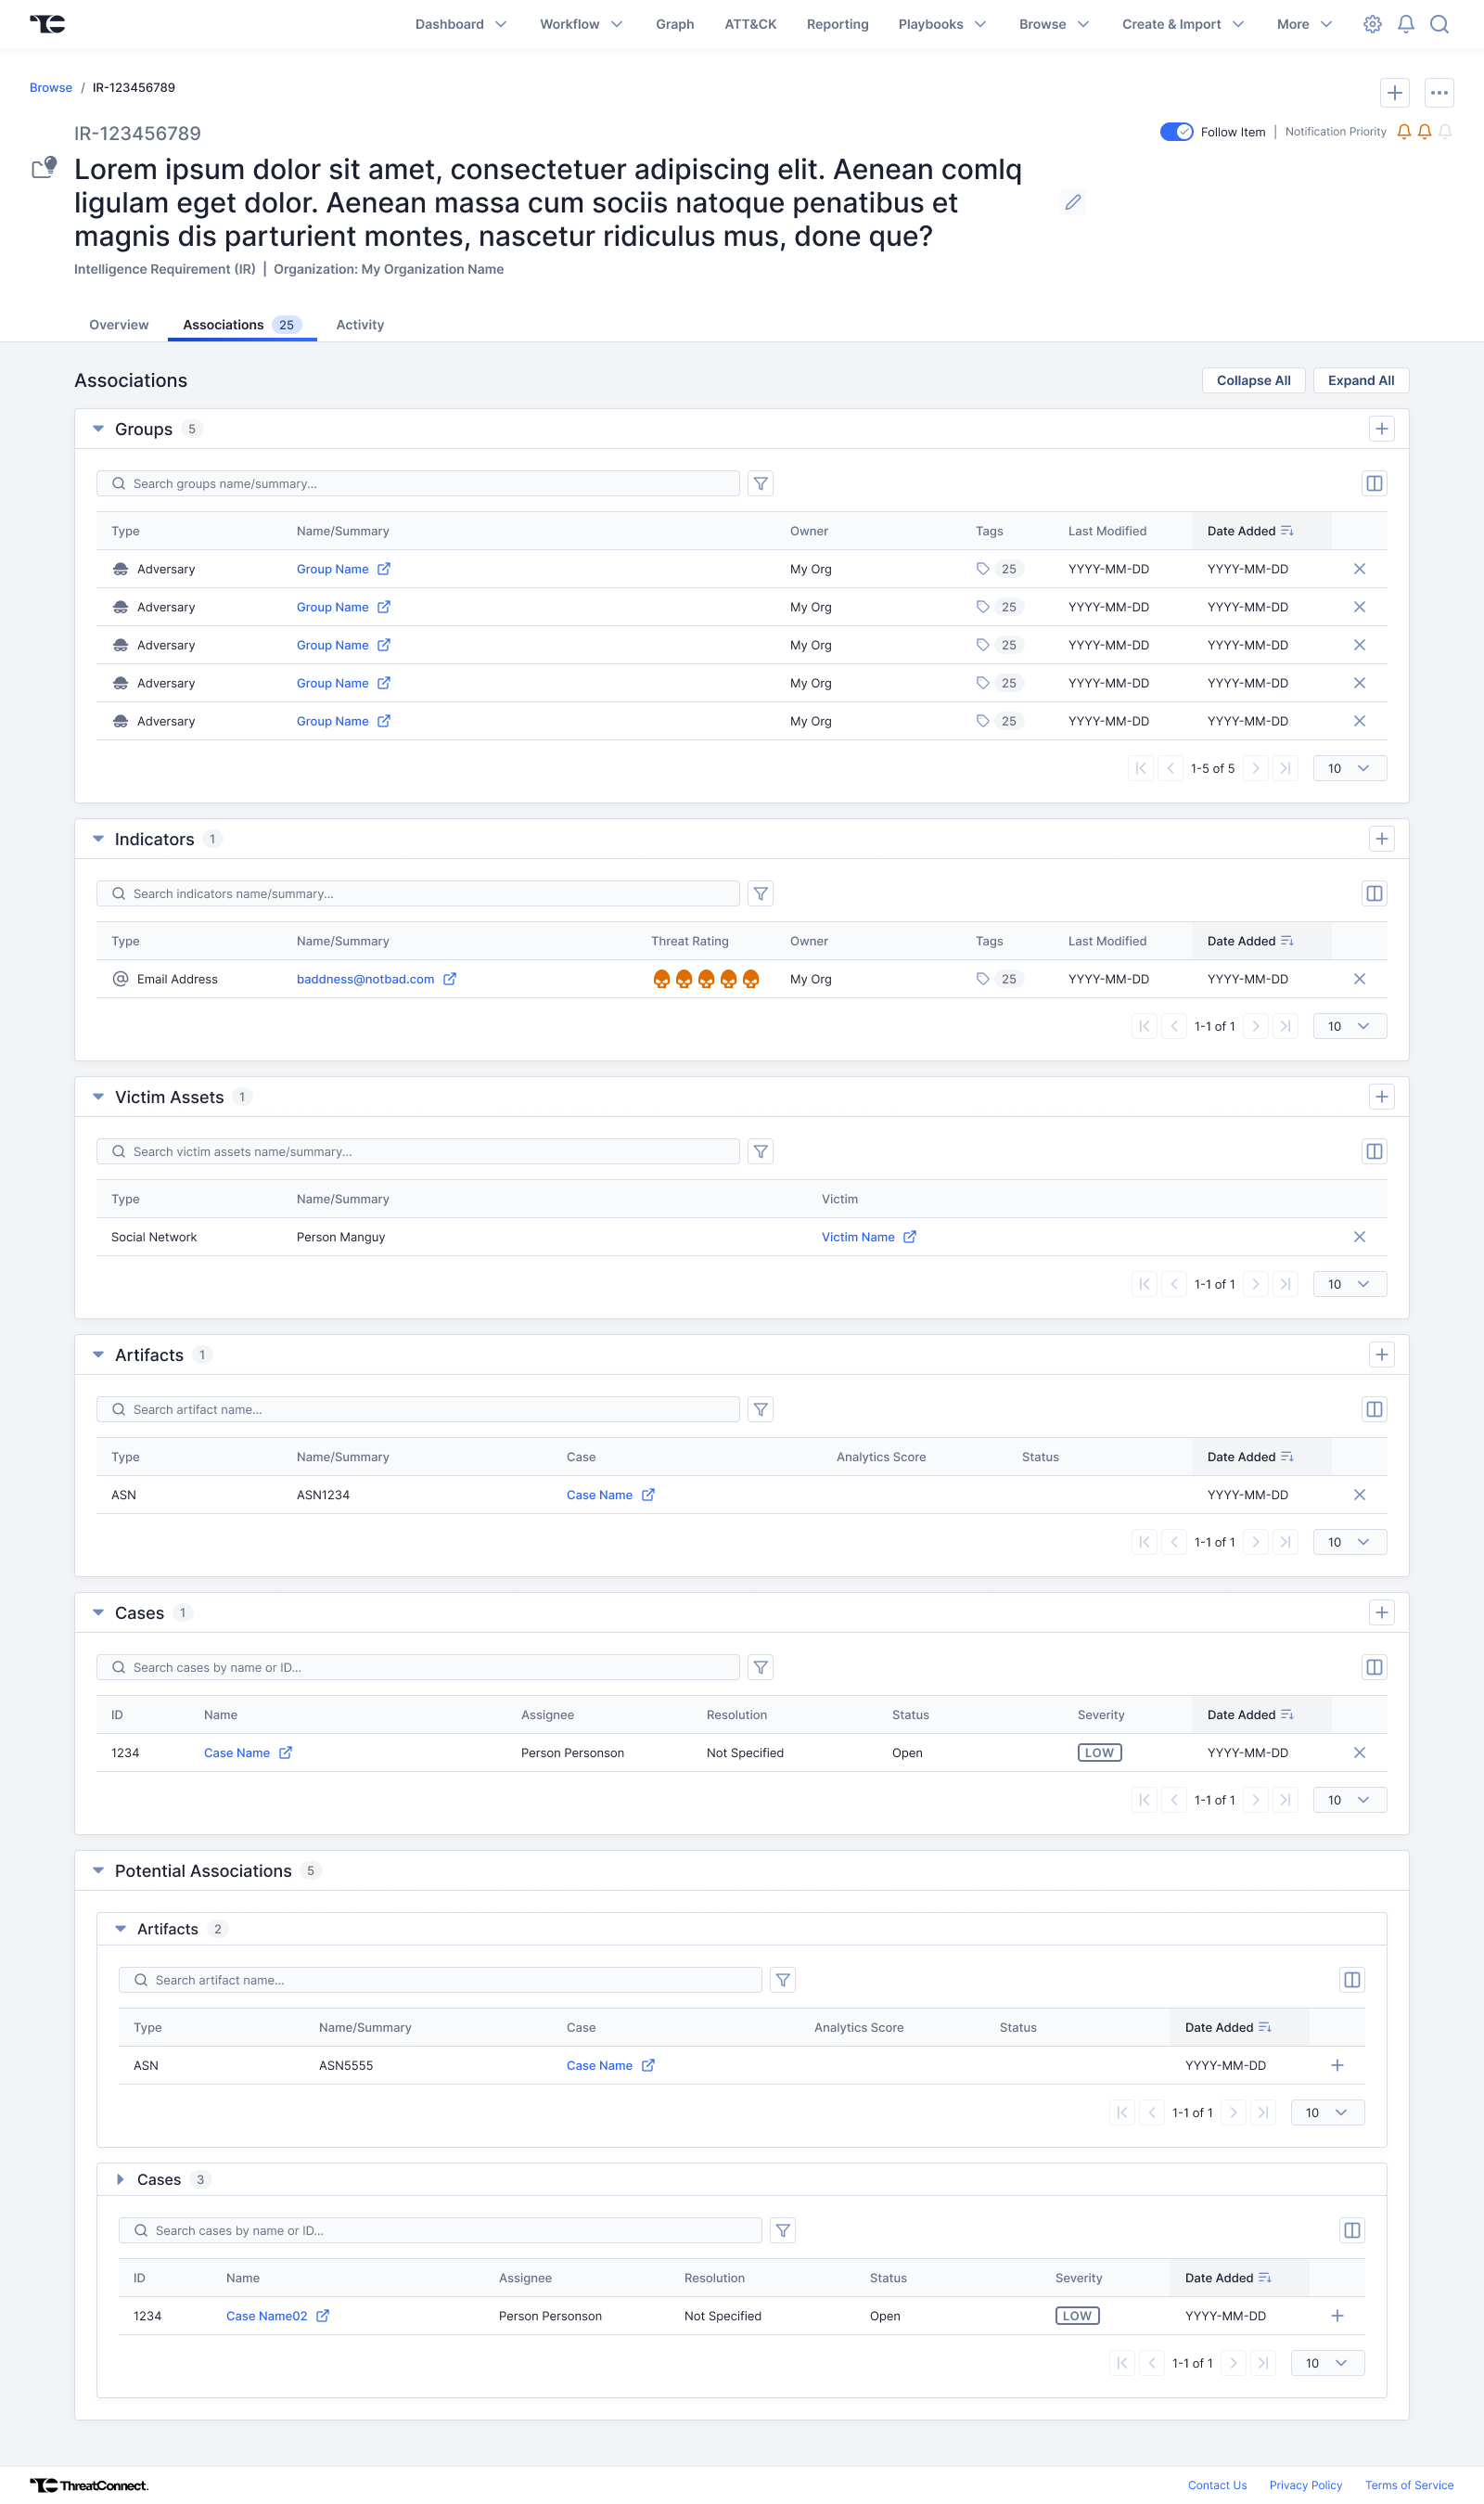Click the filter icon beside Groups search
Screen dimensions: 1484x2504
point(760,484)
